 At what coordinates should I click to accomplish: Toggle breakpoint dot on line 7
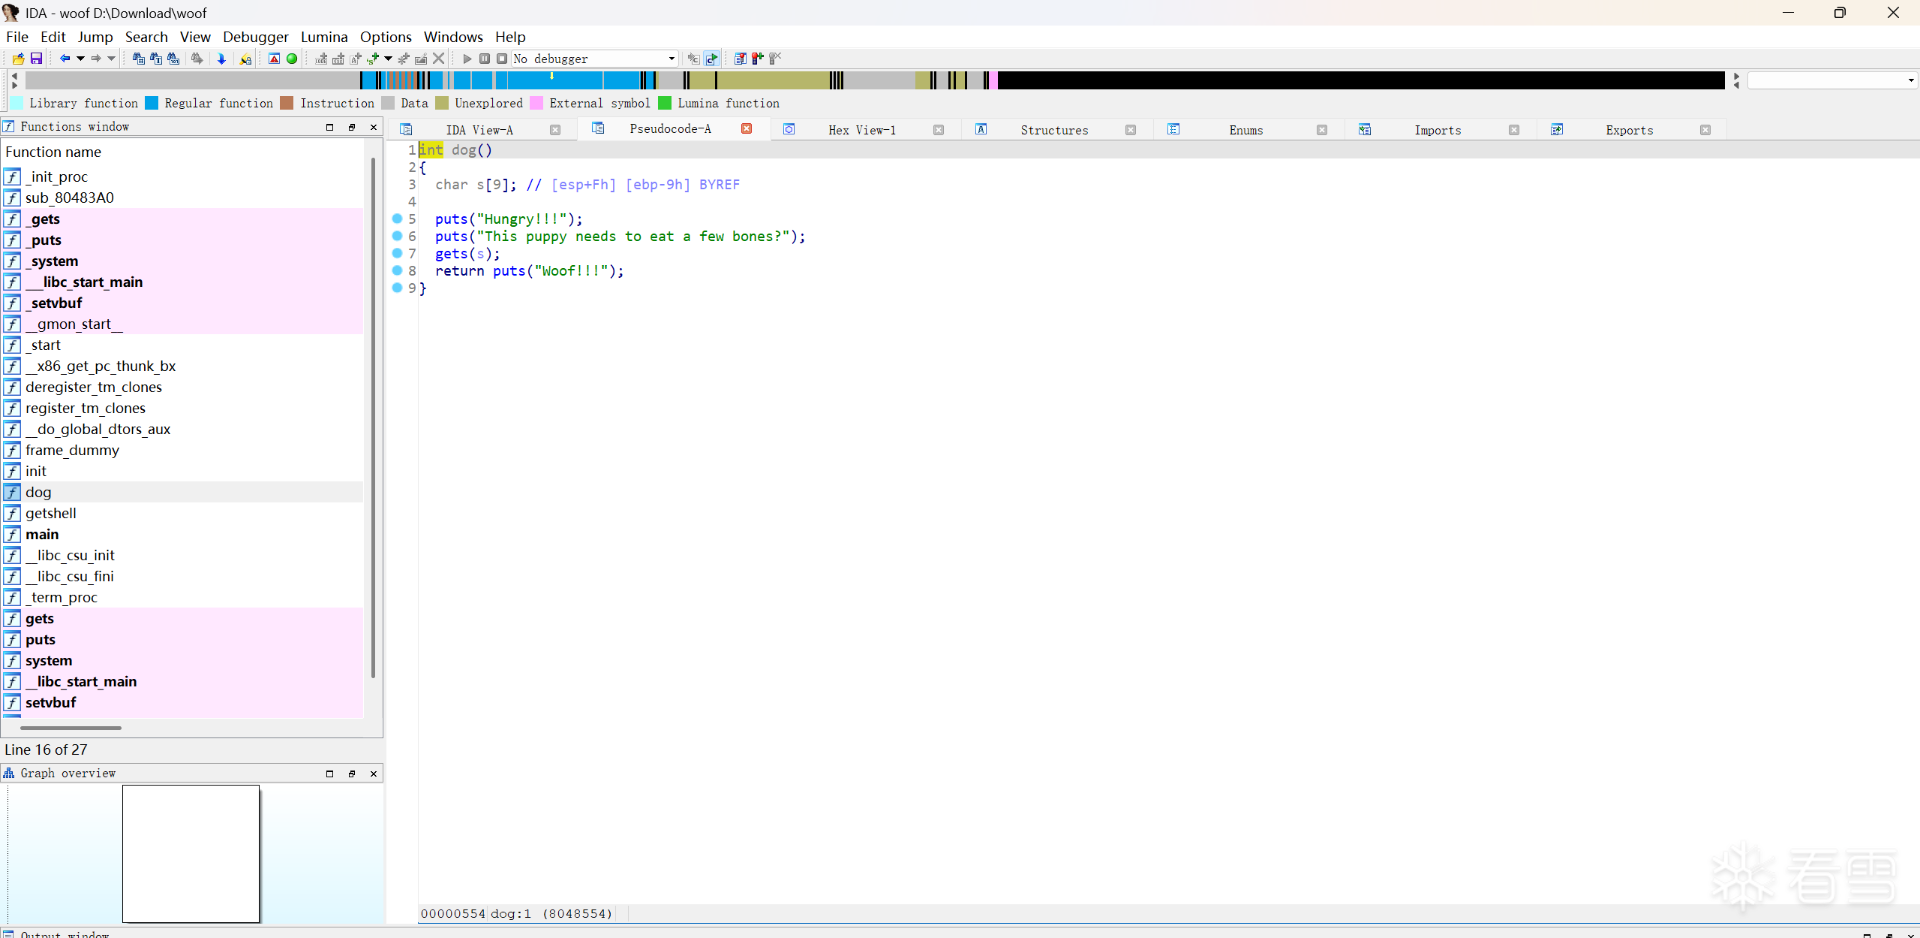[x=397, y=253]
